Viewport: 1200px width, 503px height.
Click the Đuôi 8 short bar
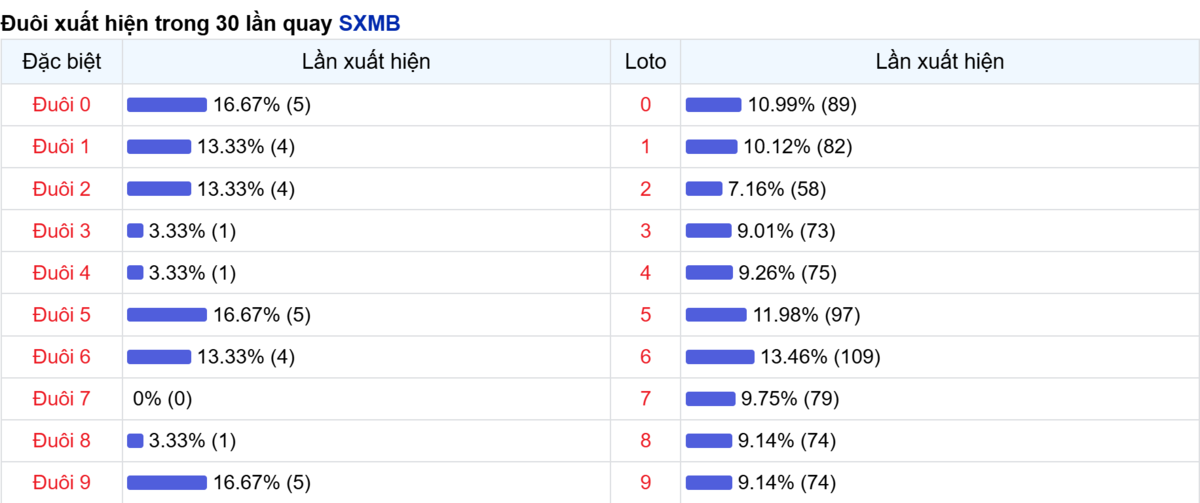pyautogui.click(x=135, y=441)
